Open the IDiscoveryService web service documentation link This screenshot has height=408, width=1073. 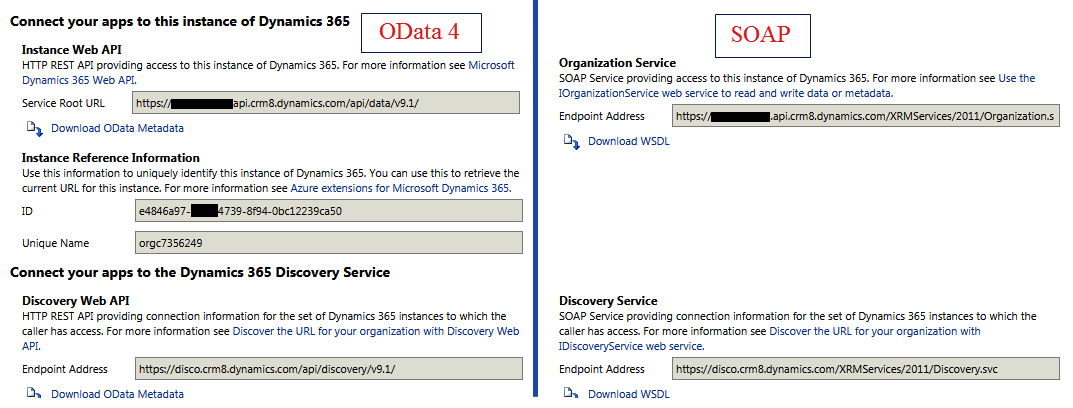click(x=770, y=338)
